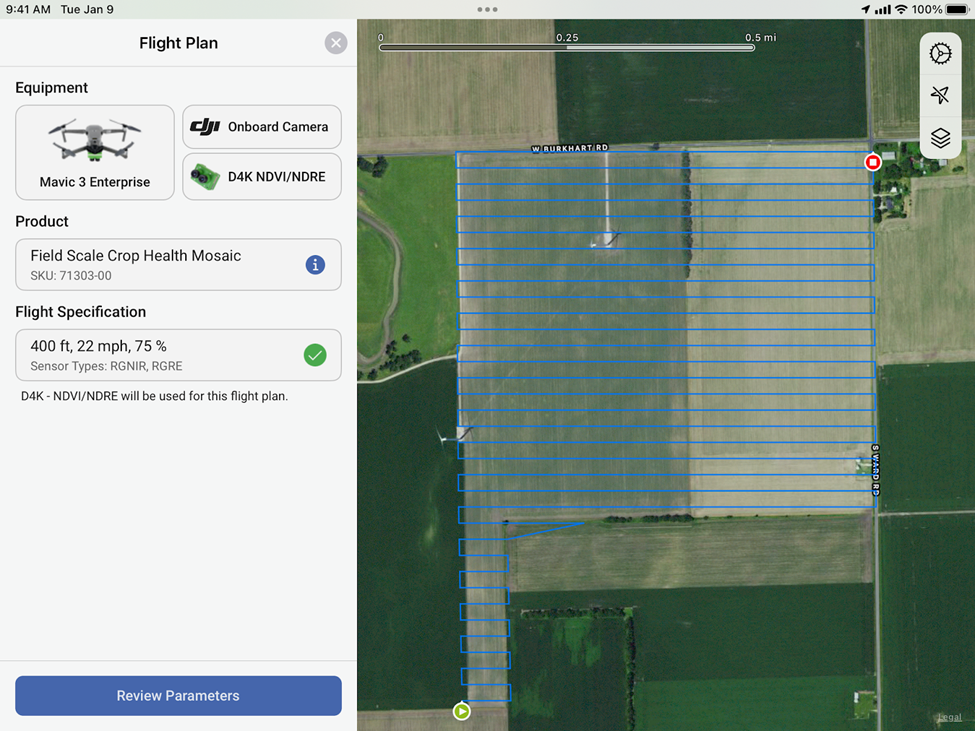975x731 pixels.
Task: Tap the green flight start marker
Action: pyautogui.click(x=461, y=711)
